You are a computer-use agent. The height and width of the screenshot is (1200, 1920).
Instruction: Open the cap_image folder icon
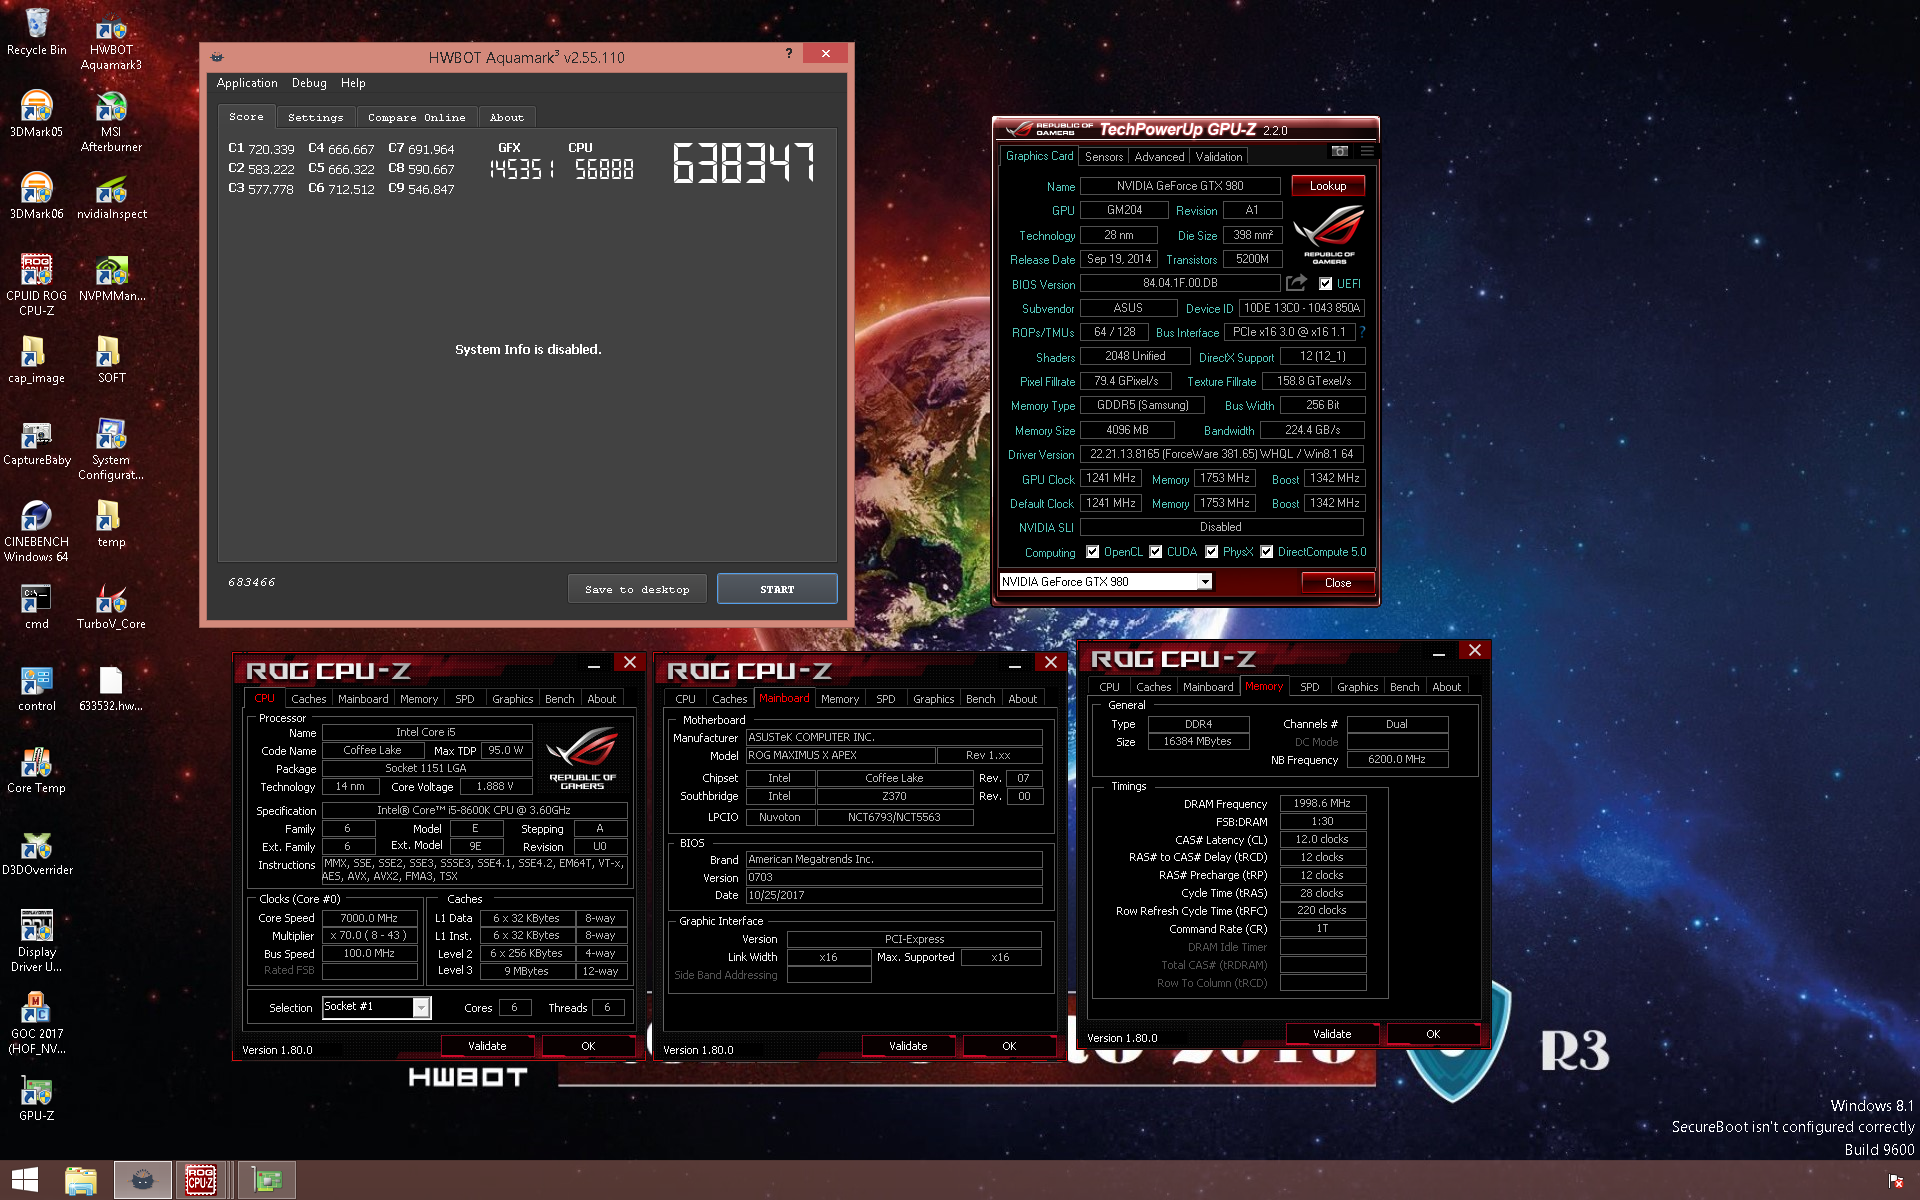[37, 360]
